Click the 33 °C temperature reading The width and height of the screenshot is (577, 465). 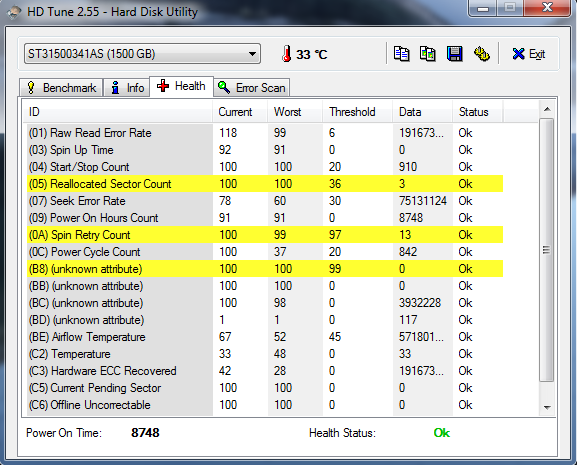311,54
